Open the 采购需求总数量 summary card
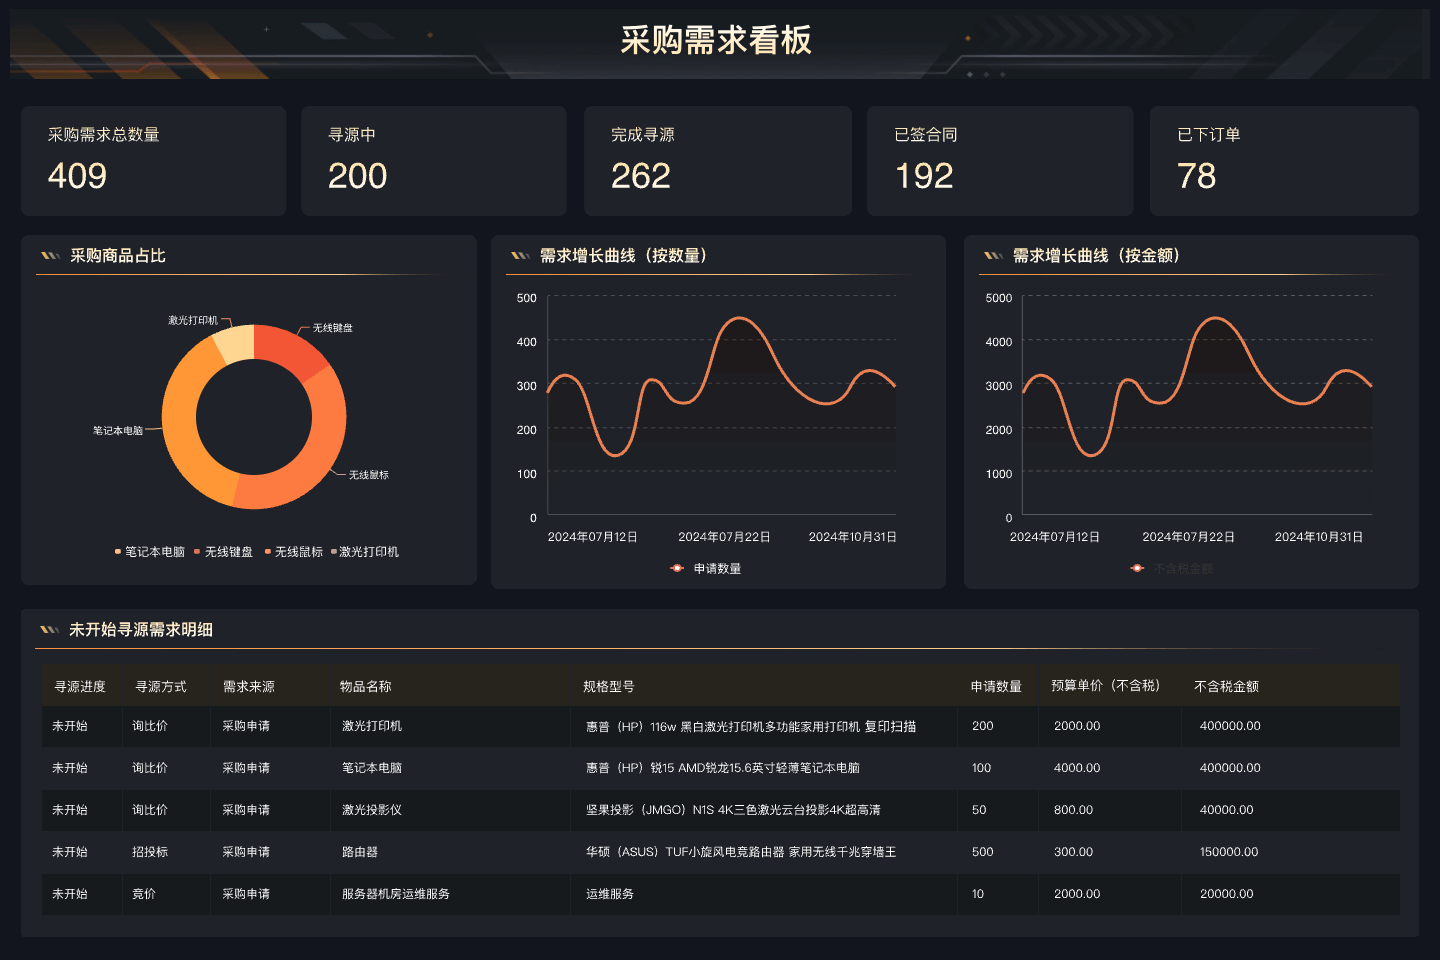1440x960 pixels. click(153, 161)
